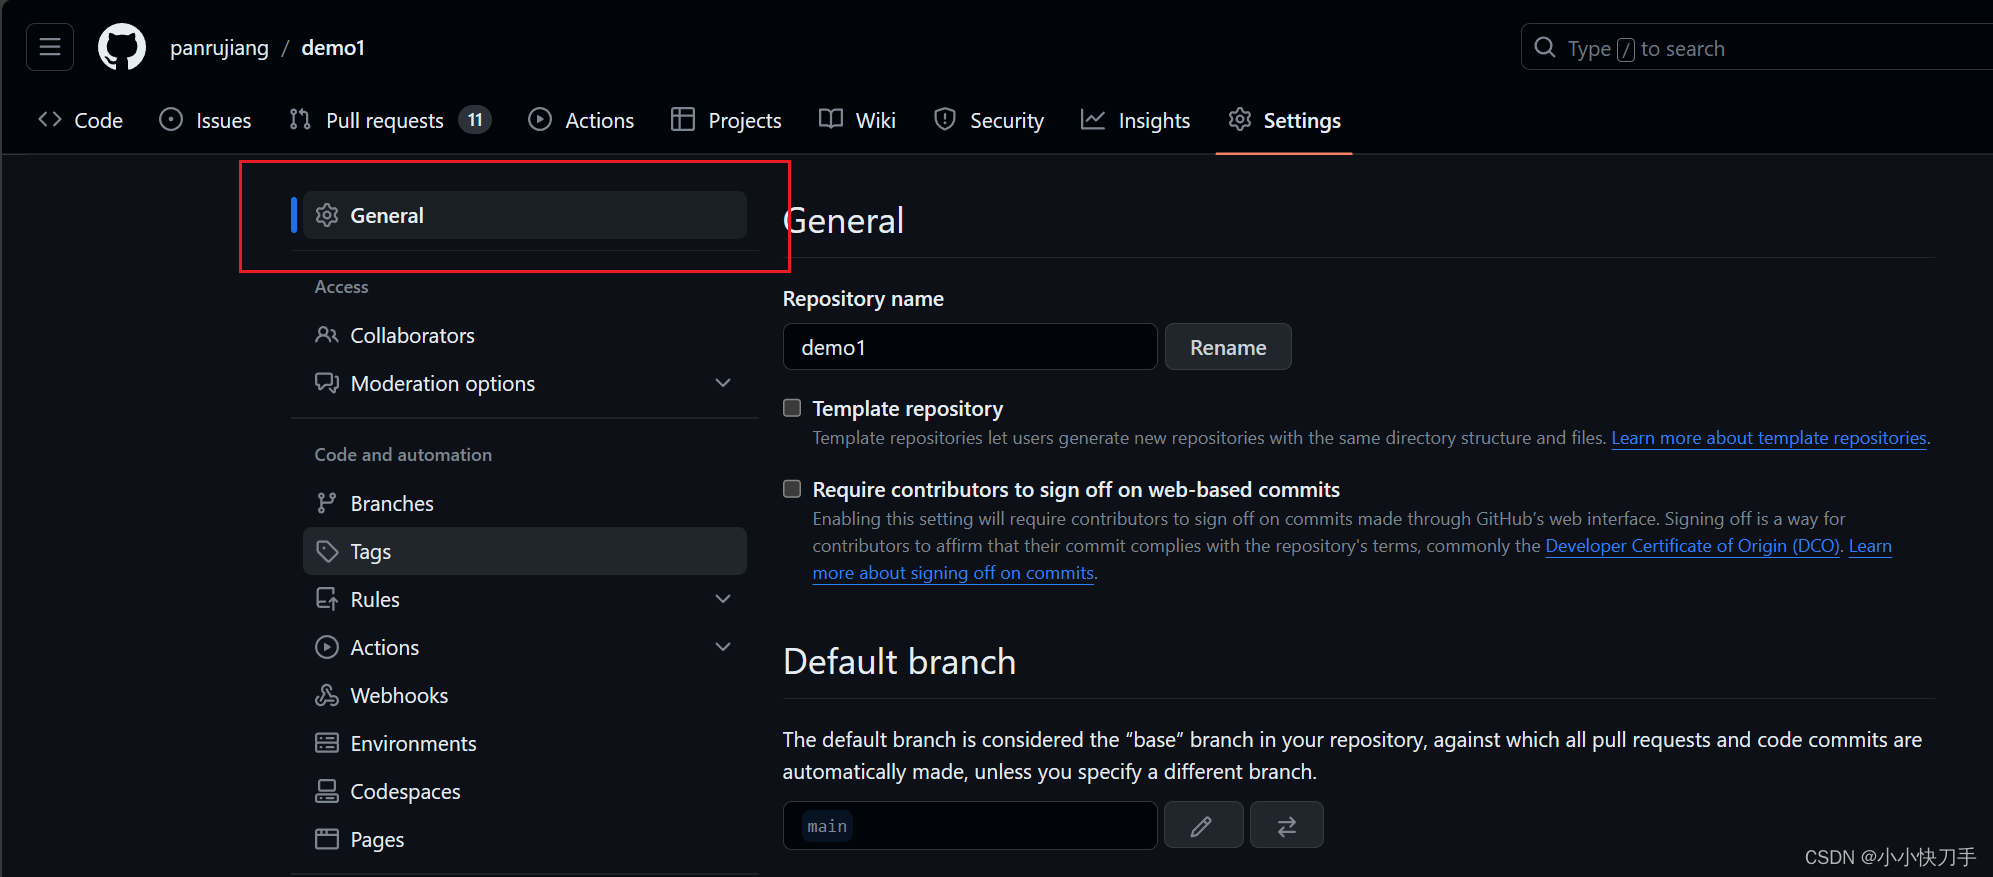The image size is (1993, 877).
Task: Click the GitHub Octocat logo
Action: 122,47
